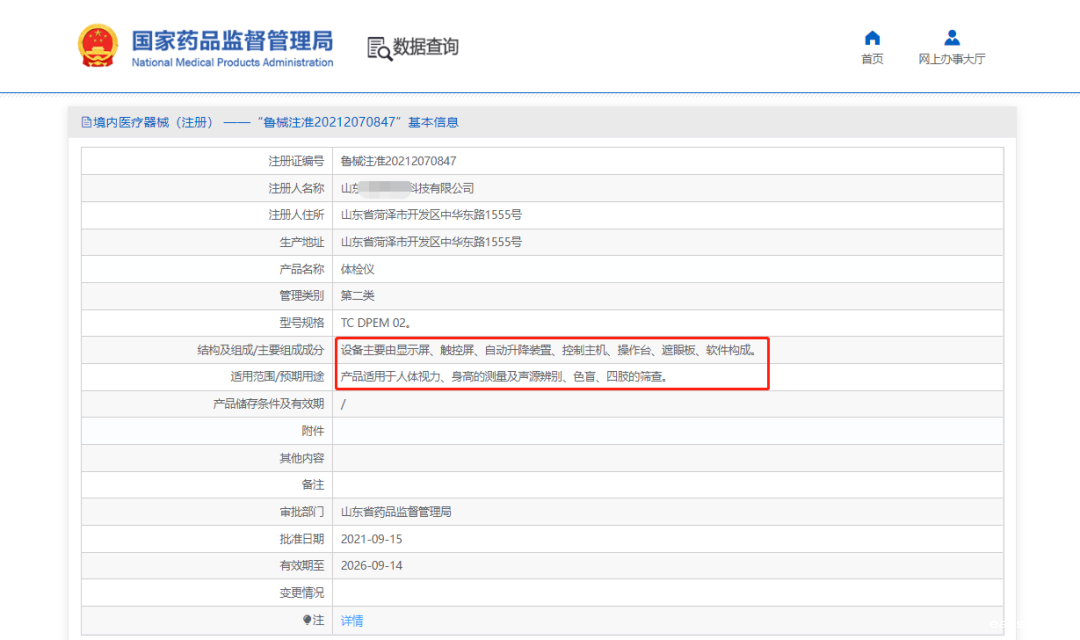Click the 鲁械注准20212070847 breadcrumb title
Viewport: 1080px width, 640px height.
(x=330, y=121)
